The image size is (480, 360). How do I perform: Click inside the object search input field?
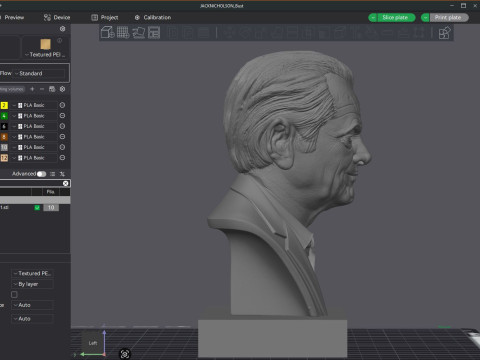point(31,183)
